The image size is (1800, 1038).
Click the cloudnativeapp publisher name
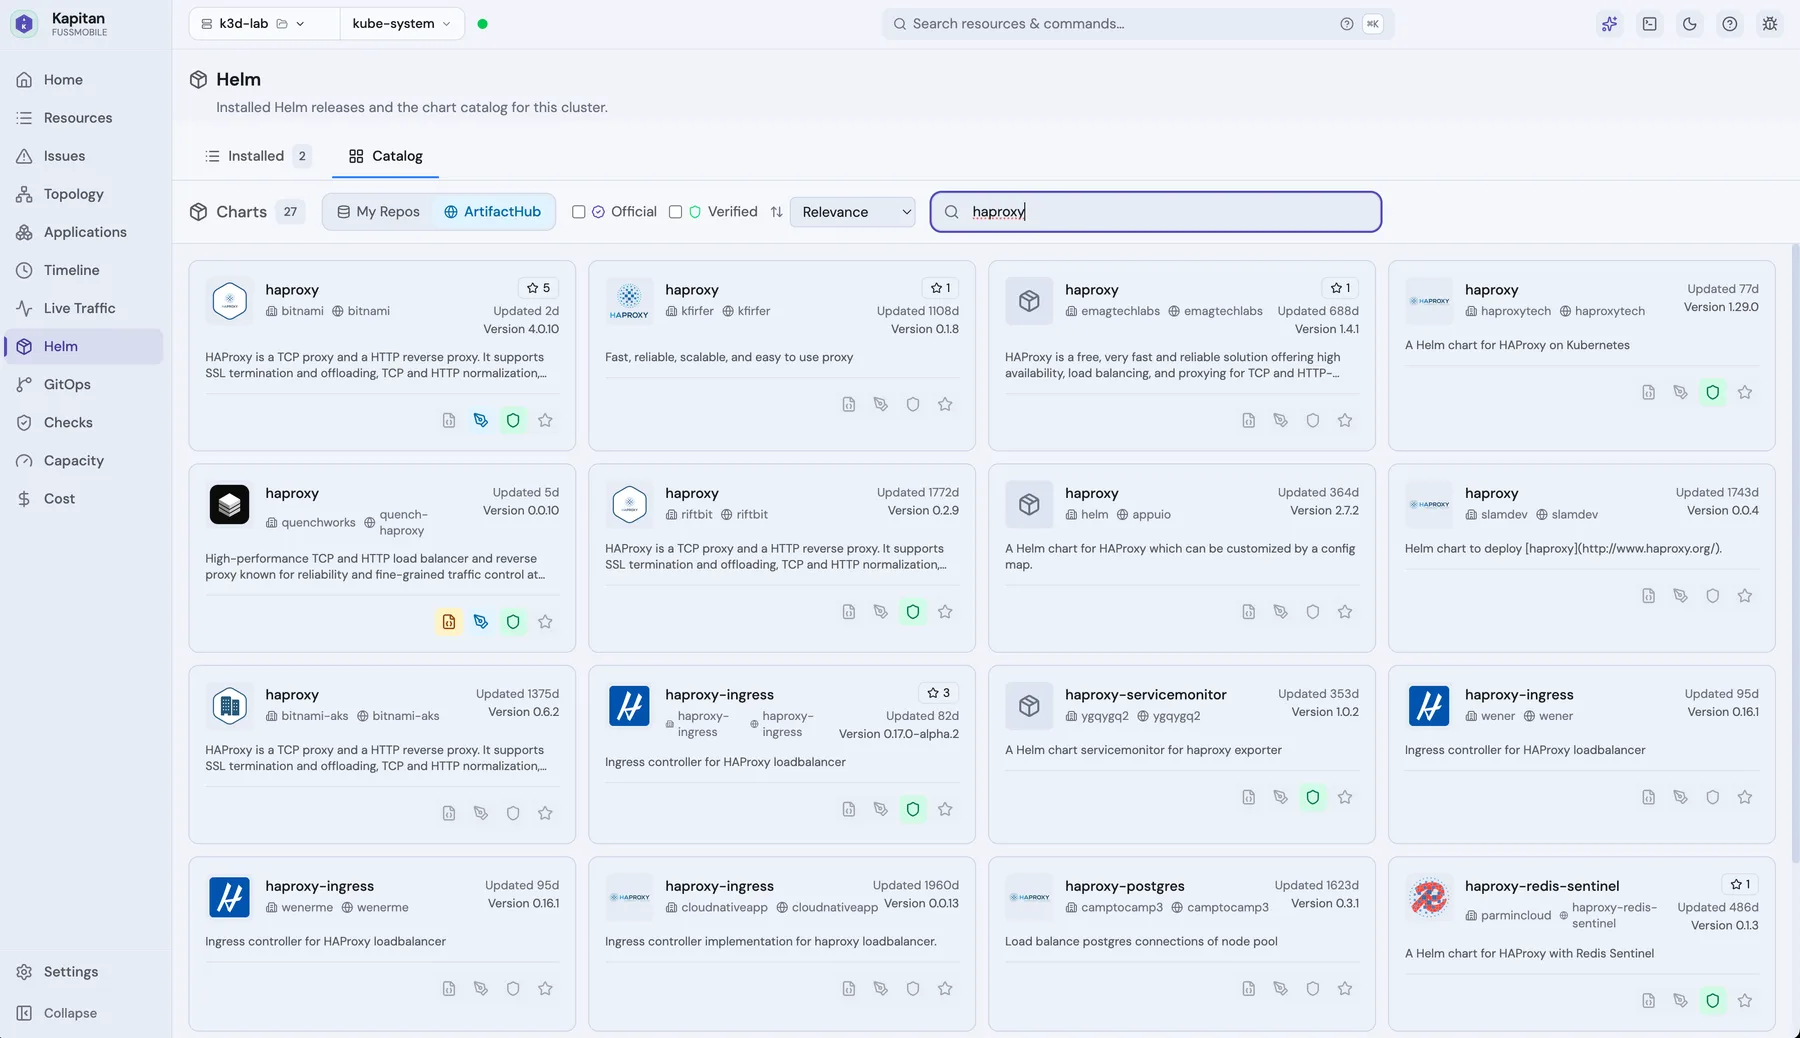(725, 908)
